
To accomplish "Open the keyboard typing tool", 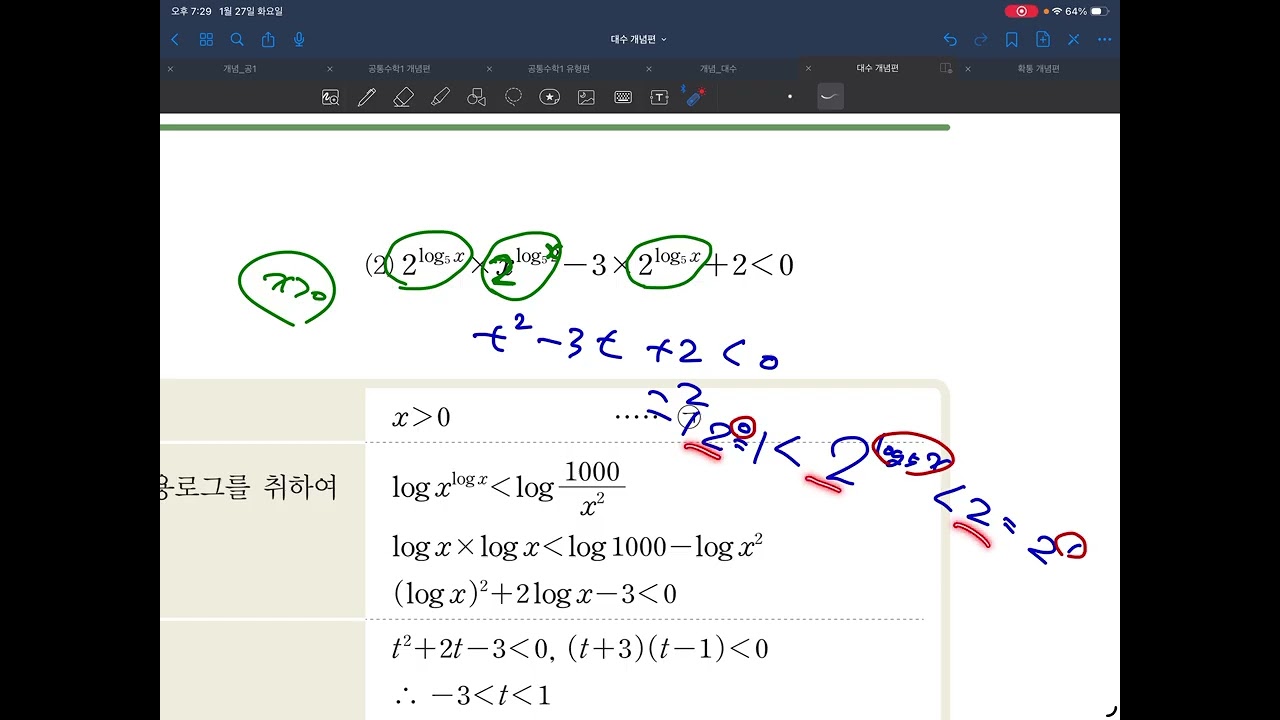I will point(623,97).
